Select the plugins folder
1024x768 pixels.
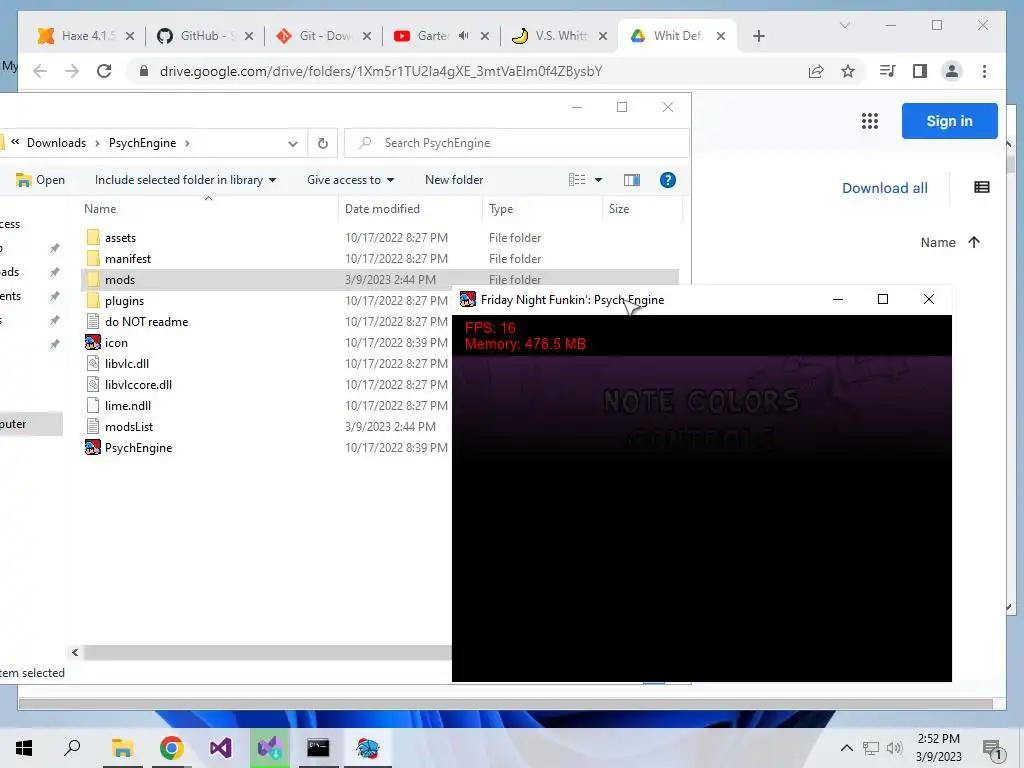click(x=124, y=300)
